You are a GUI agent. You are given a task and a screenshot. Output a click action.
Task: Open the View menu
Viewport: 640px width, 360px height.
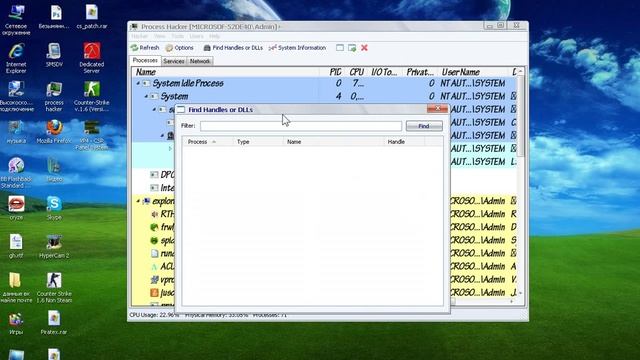pos(160,36)
